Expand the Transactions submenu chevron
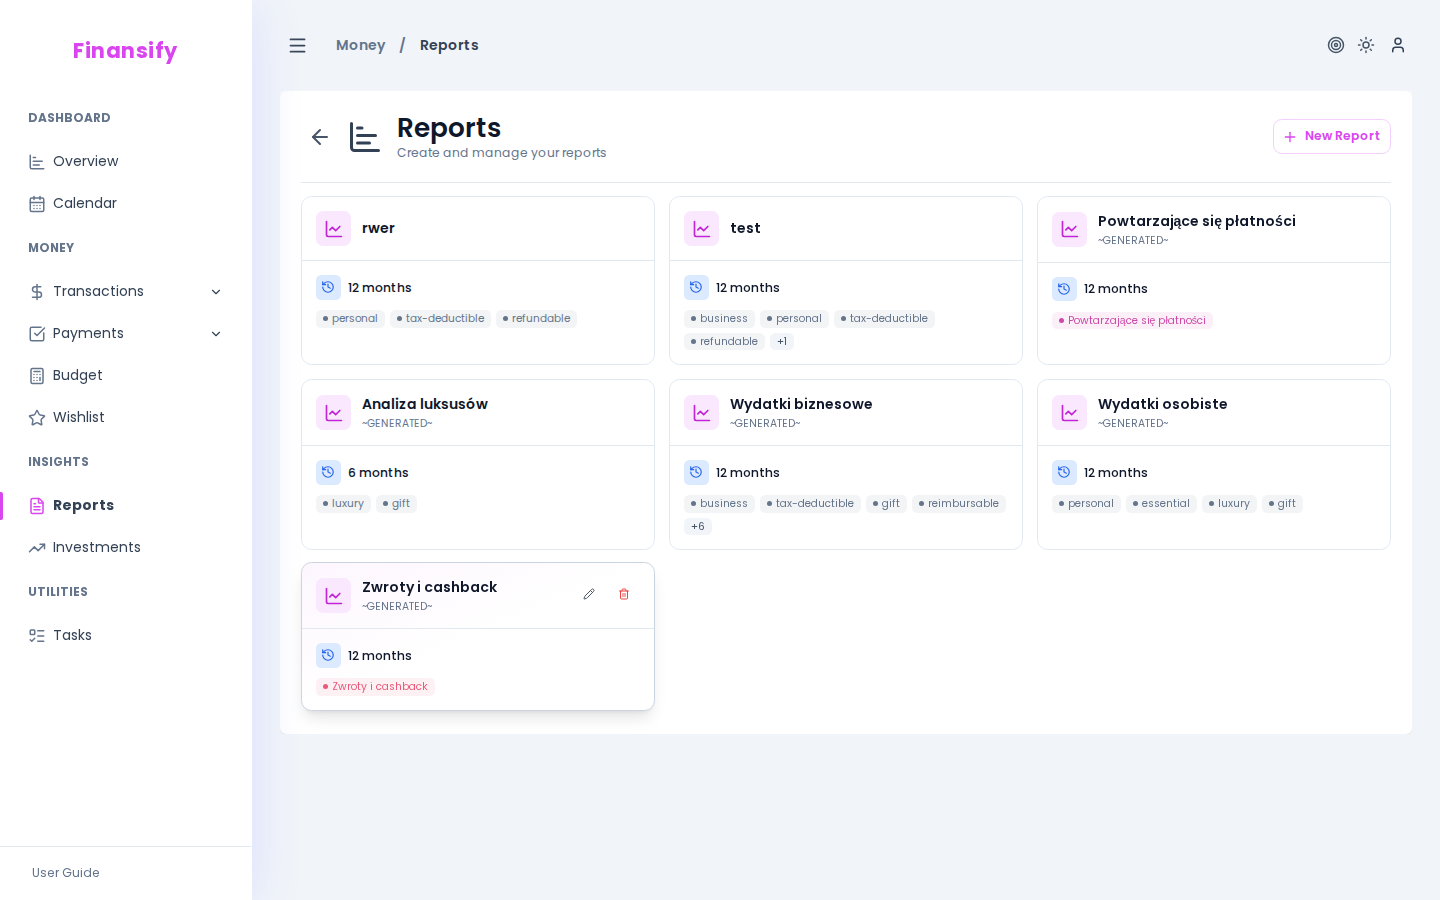 (217, 291)
